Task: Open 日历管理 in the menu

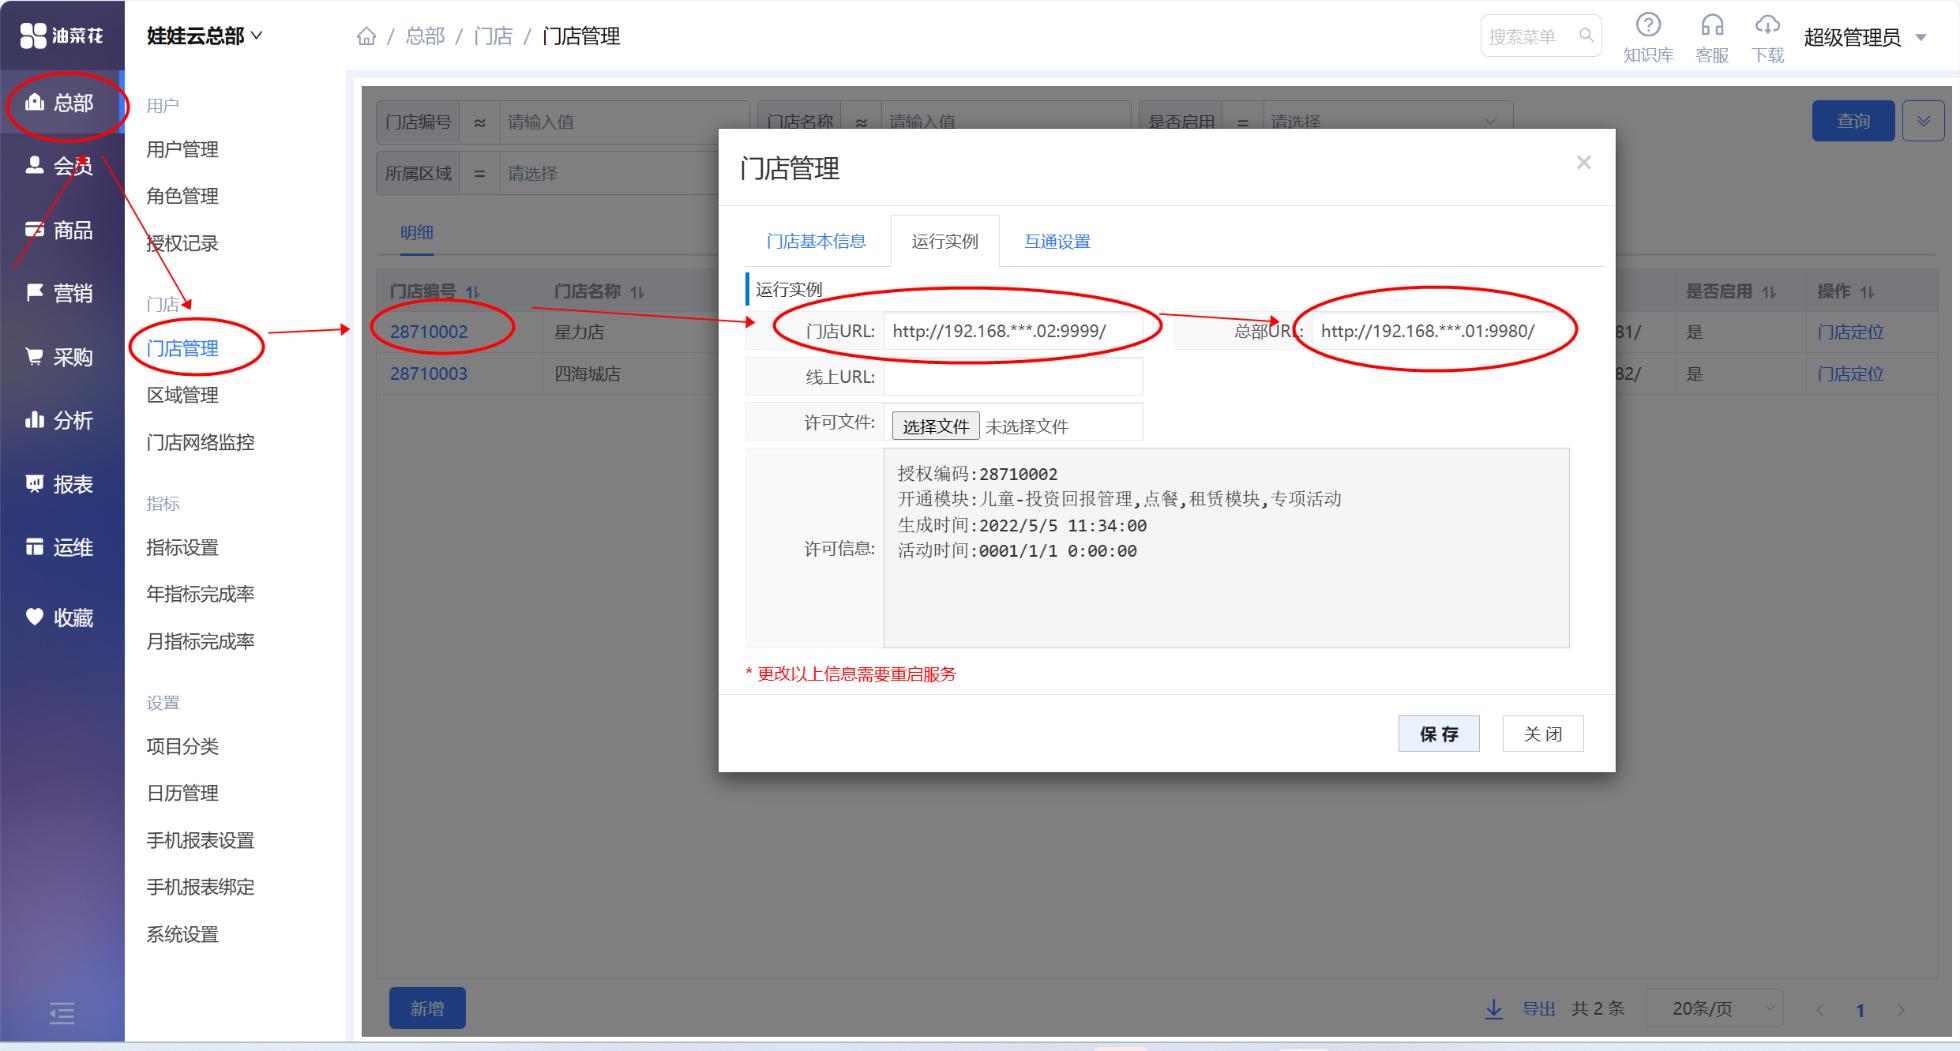Action: (182, 793)
